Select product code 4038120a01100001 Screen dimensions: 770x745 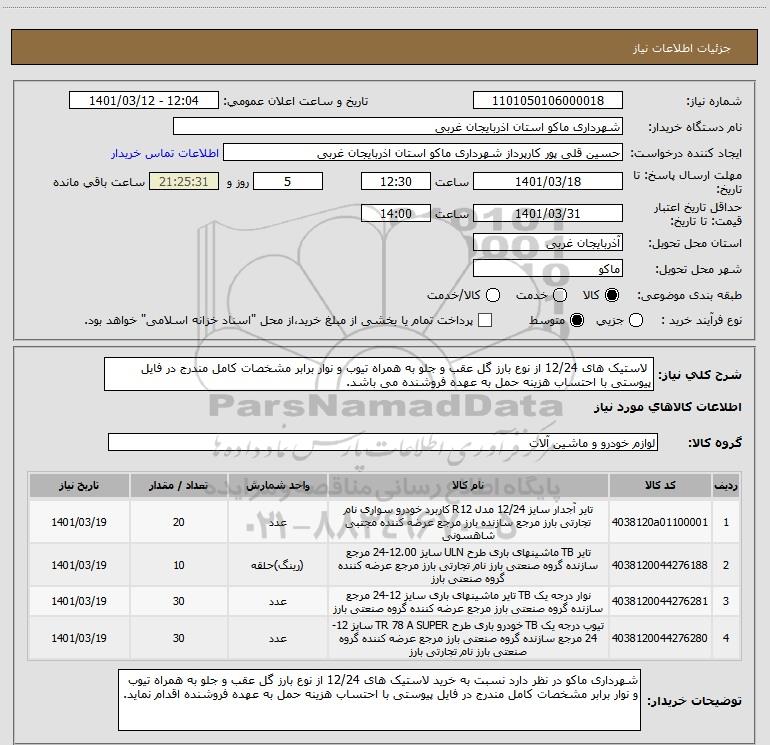pos(660,522)
